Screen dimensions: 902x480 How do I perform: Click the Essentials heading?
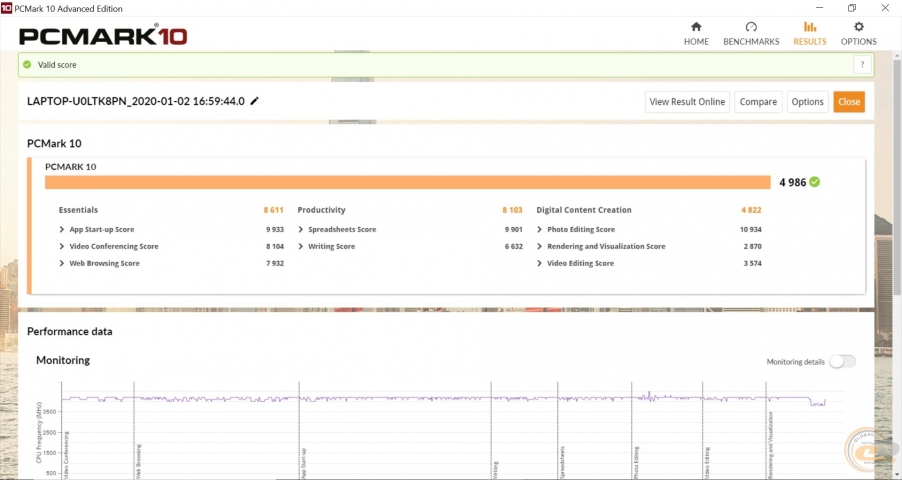pyautogui.click(x=78, y=210)
